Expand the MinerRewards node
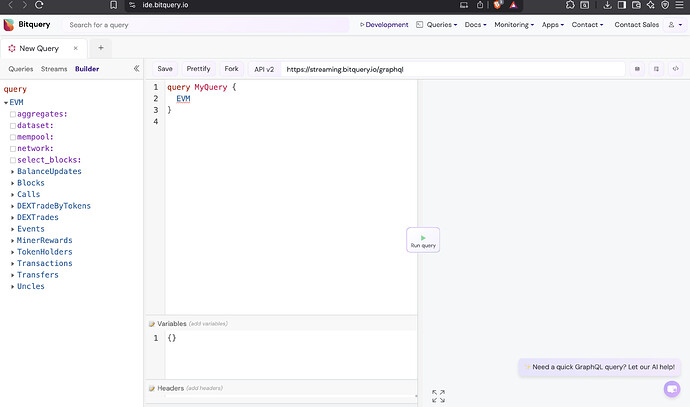690x407 pixels. pos(12,241)
